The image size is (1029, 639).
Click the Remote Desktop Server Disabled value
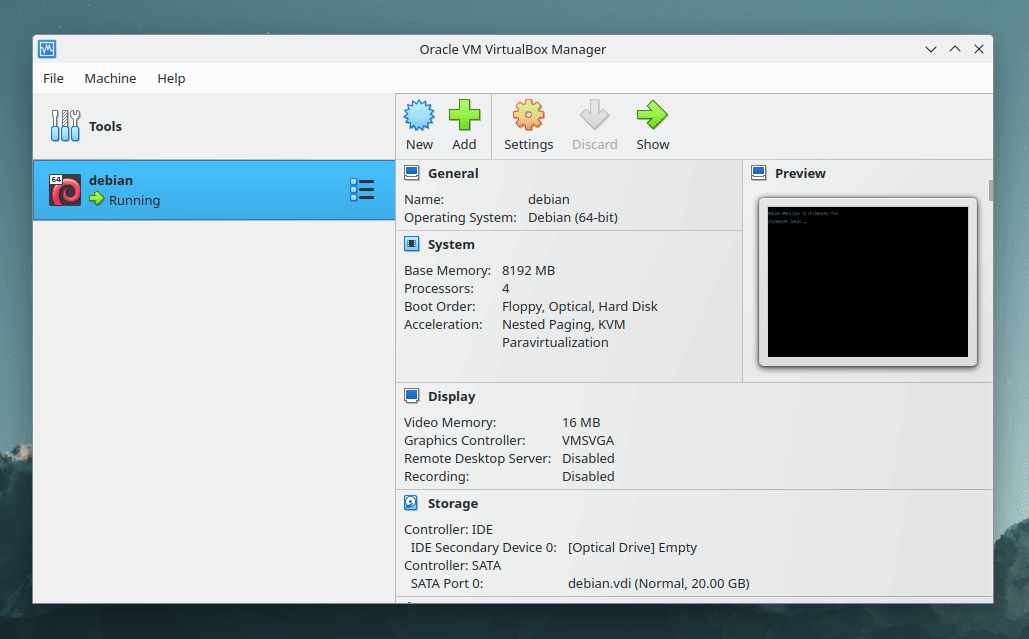(588, 459)
